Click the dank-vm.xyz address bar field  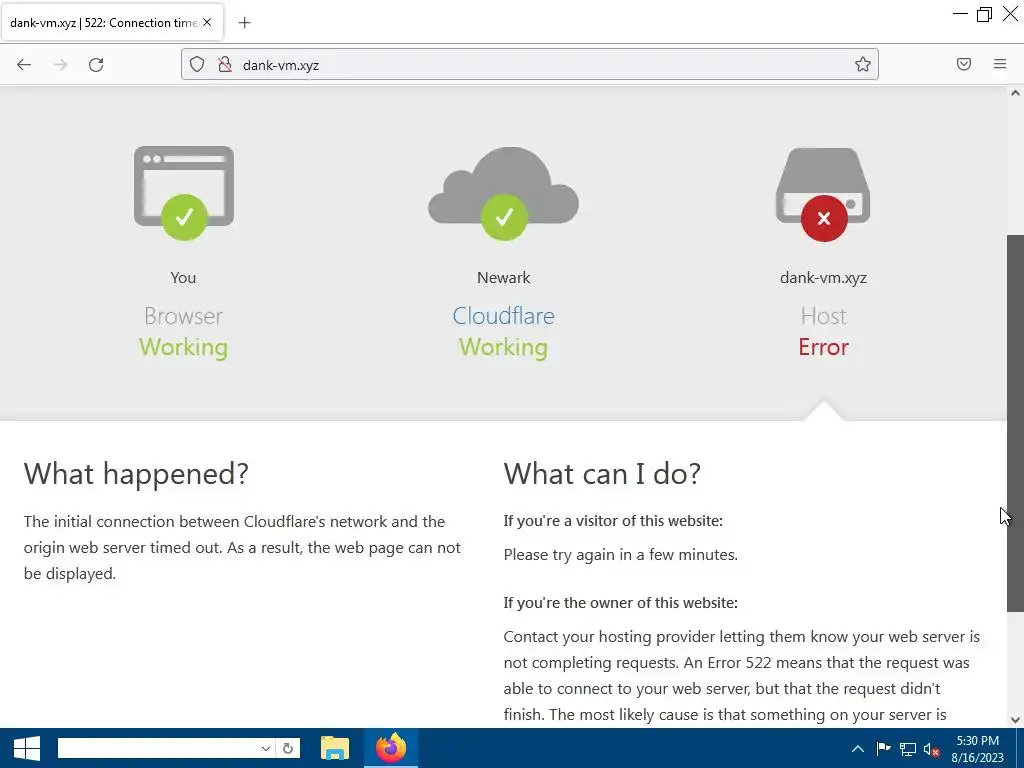pyautogui.click(x=530, y=65)
